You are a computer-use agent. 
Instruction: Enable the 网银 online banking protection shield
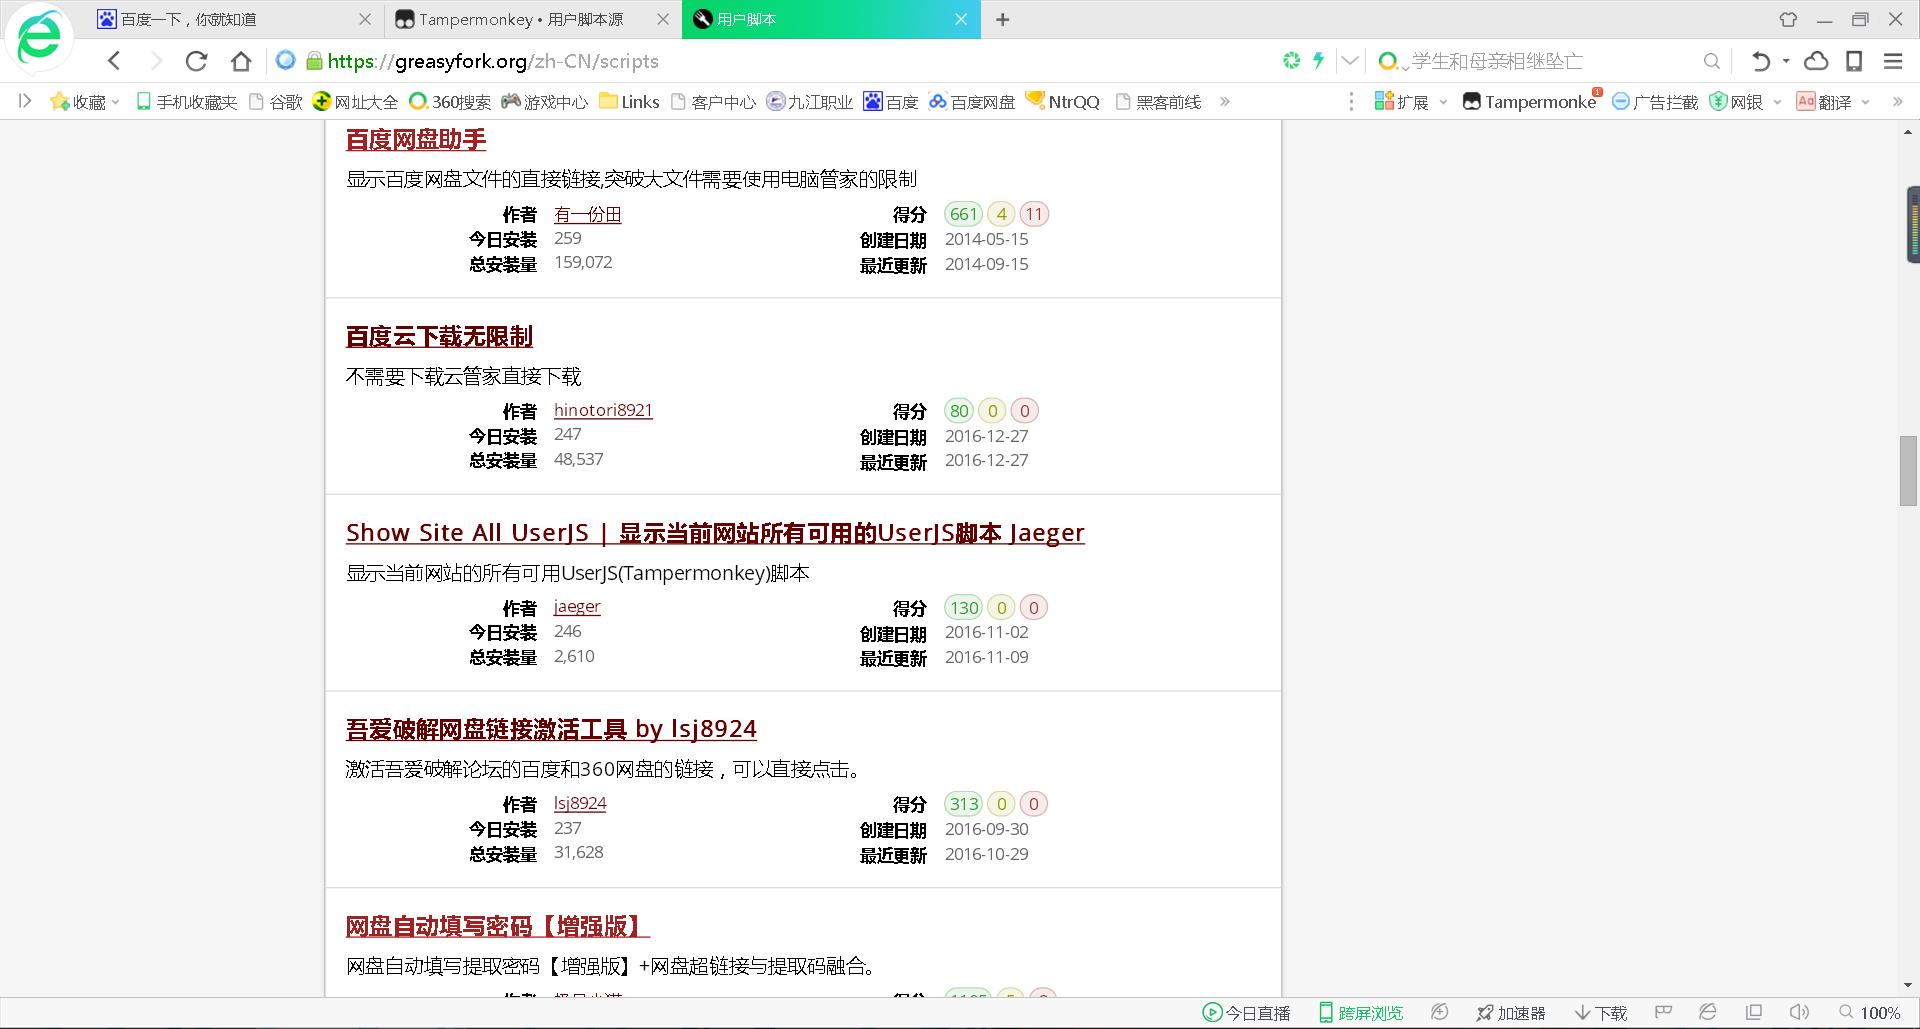(1718, 100)
